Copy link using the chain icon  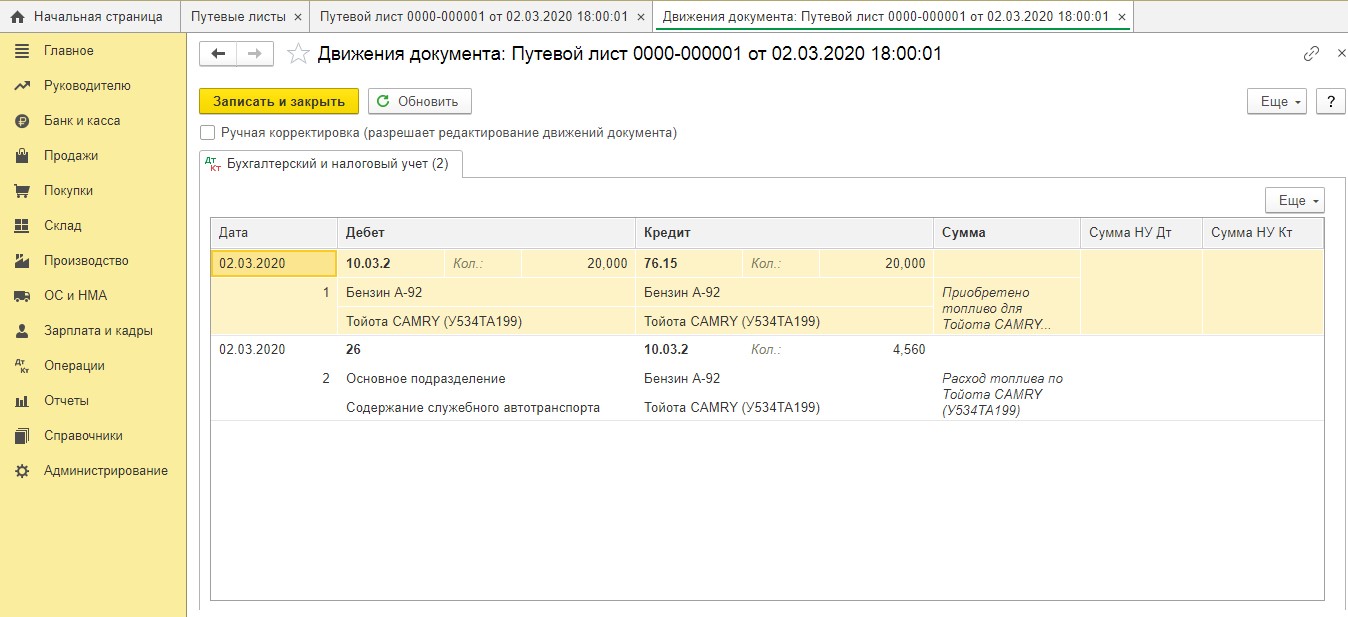1311,54
